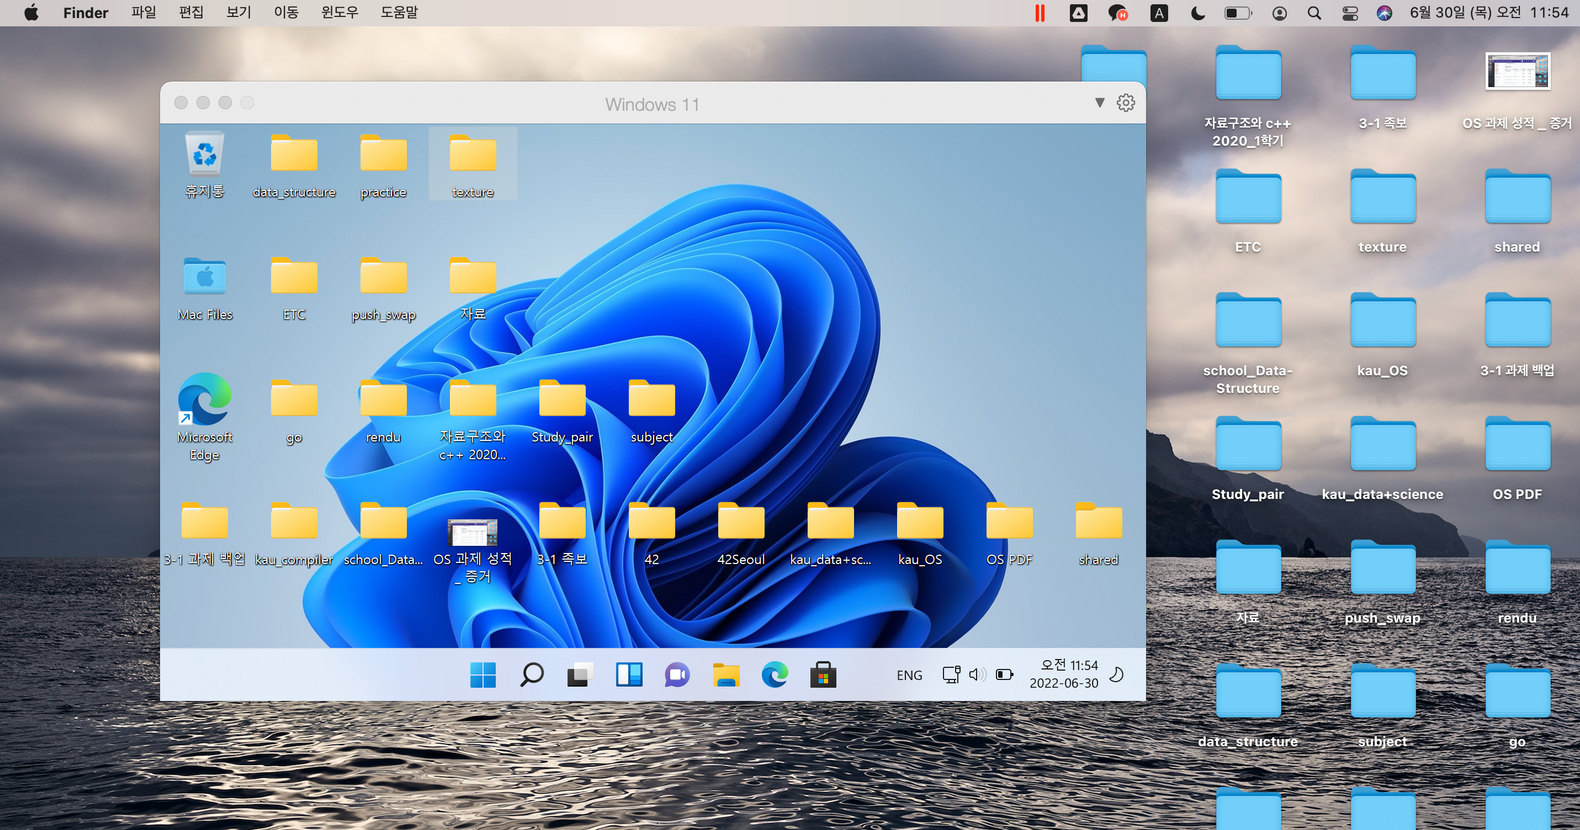This screenshot has height=830, width=1580.
Task: Select push_swap folder on Windows desktop
Action: coord(384,288)
